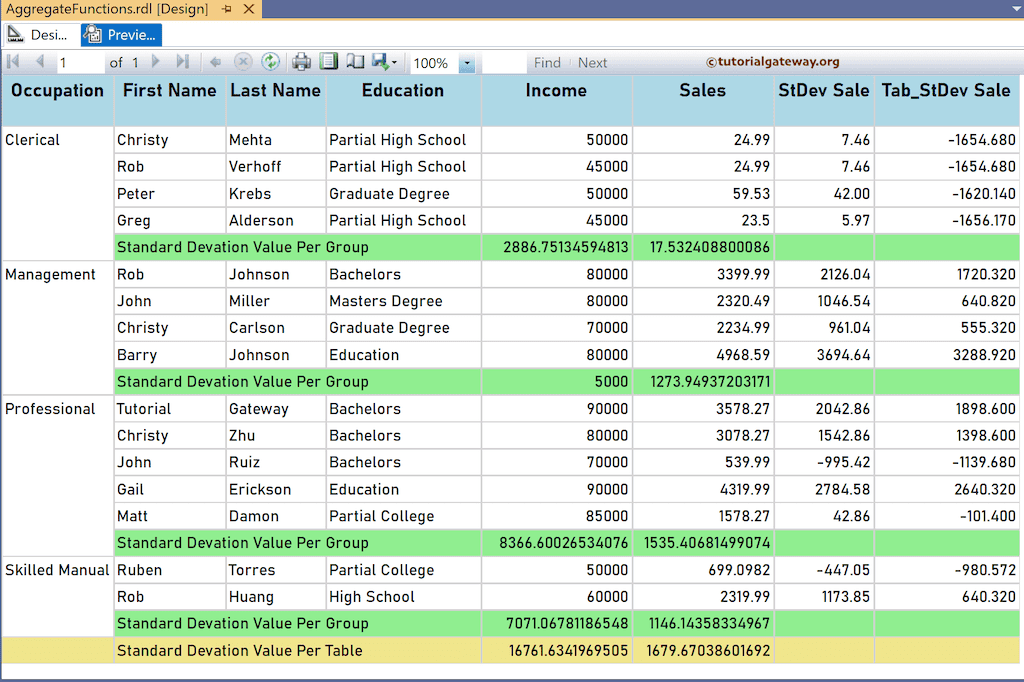Image resolution: width=1024 pixels, height=682 pixels.
Task: Select the Preview tab
Action: (x=120, y=34)
